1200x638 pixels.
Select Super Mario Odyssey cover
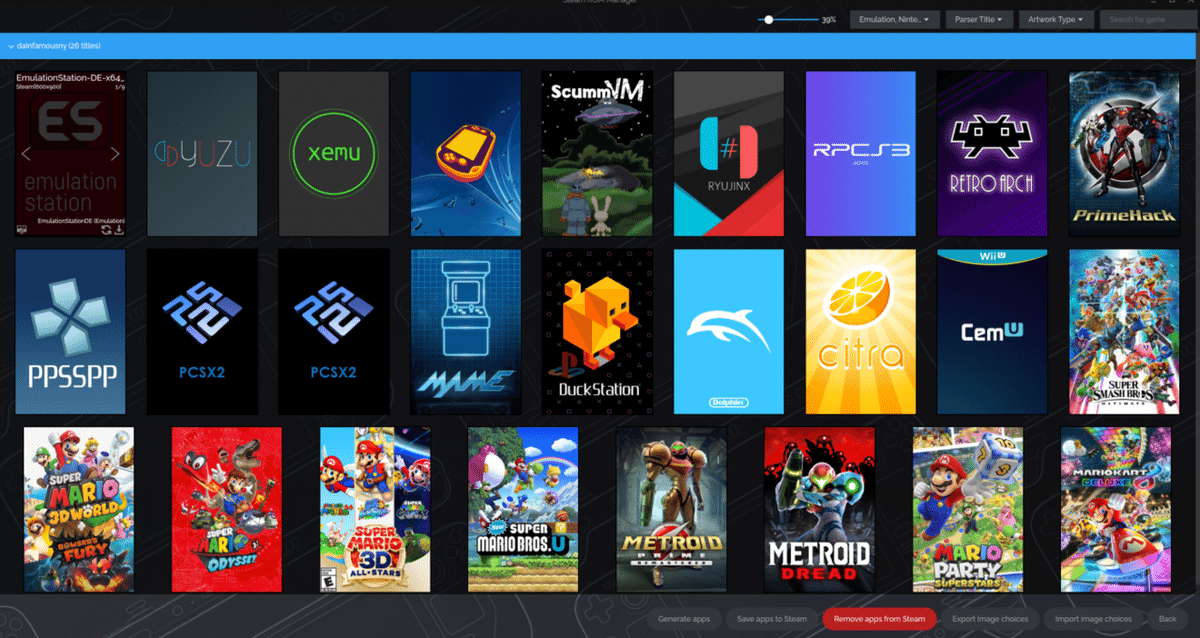pyautogui.click(x=227, y=509)
